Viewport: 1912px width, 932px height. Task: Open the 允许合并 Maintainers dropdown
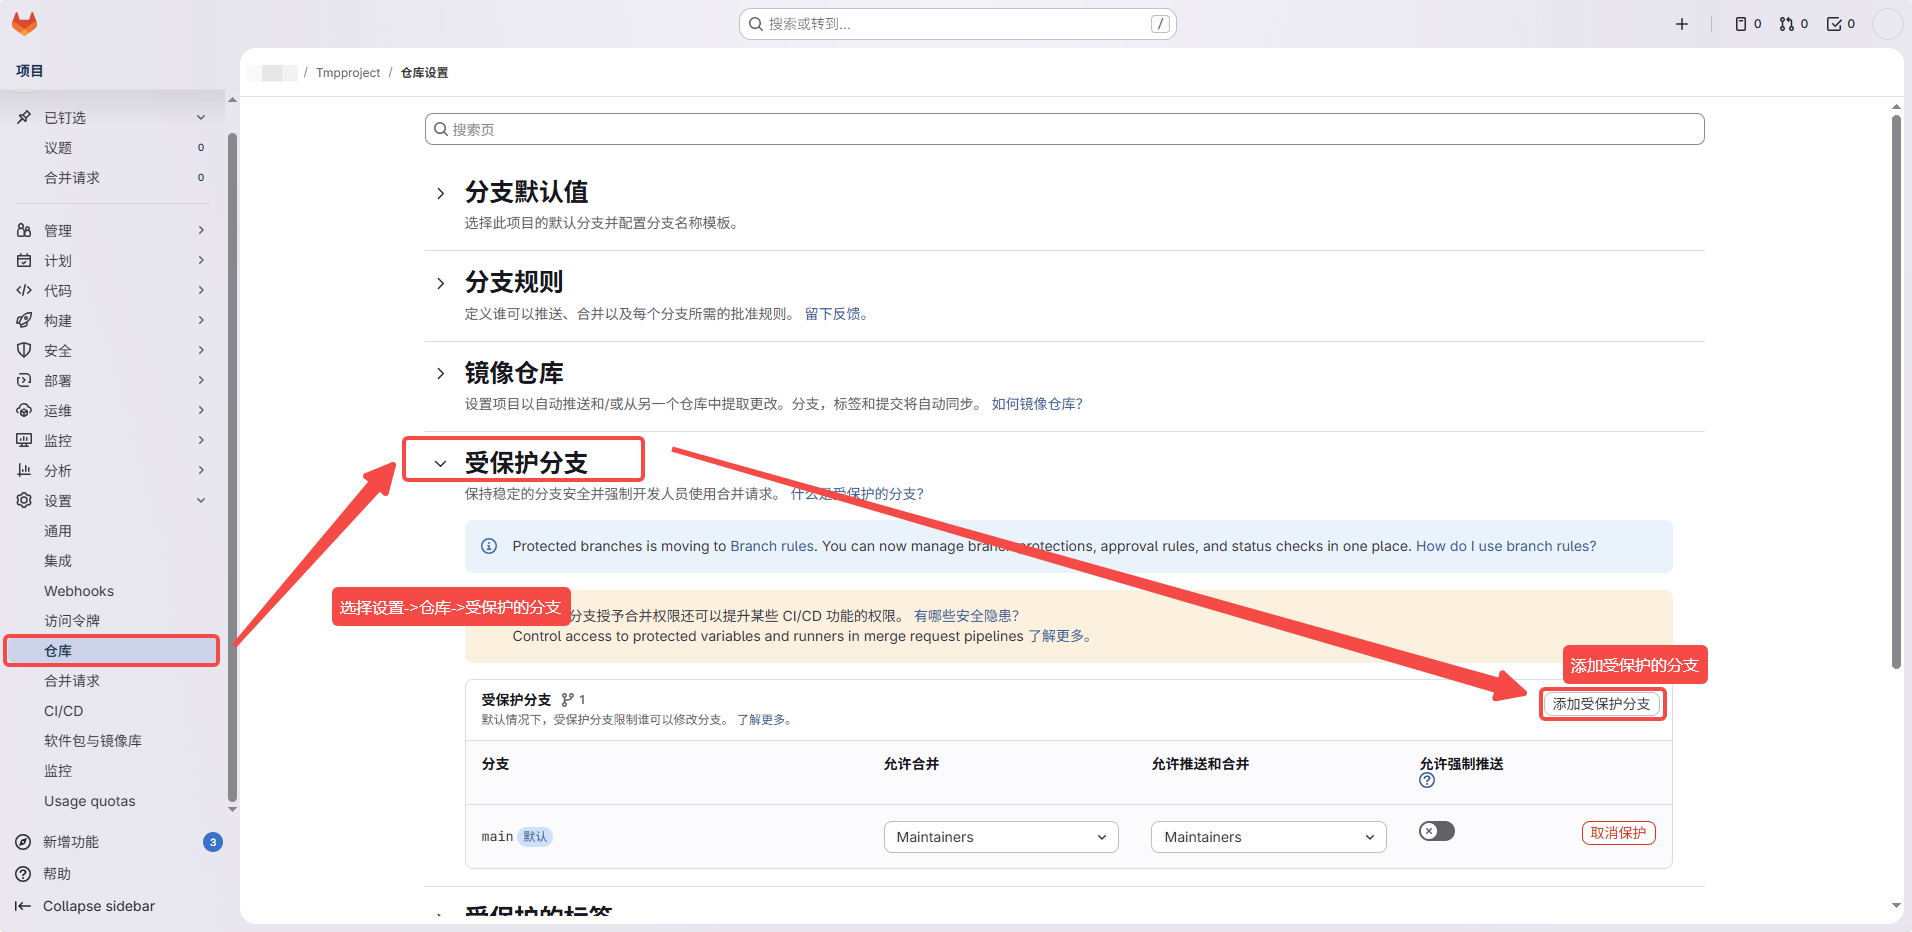click(1000, 837)
